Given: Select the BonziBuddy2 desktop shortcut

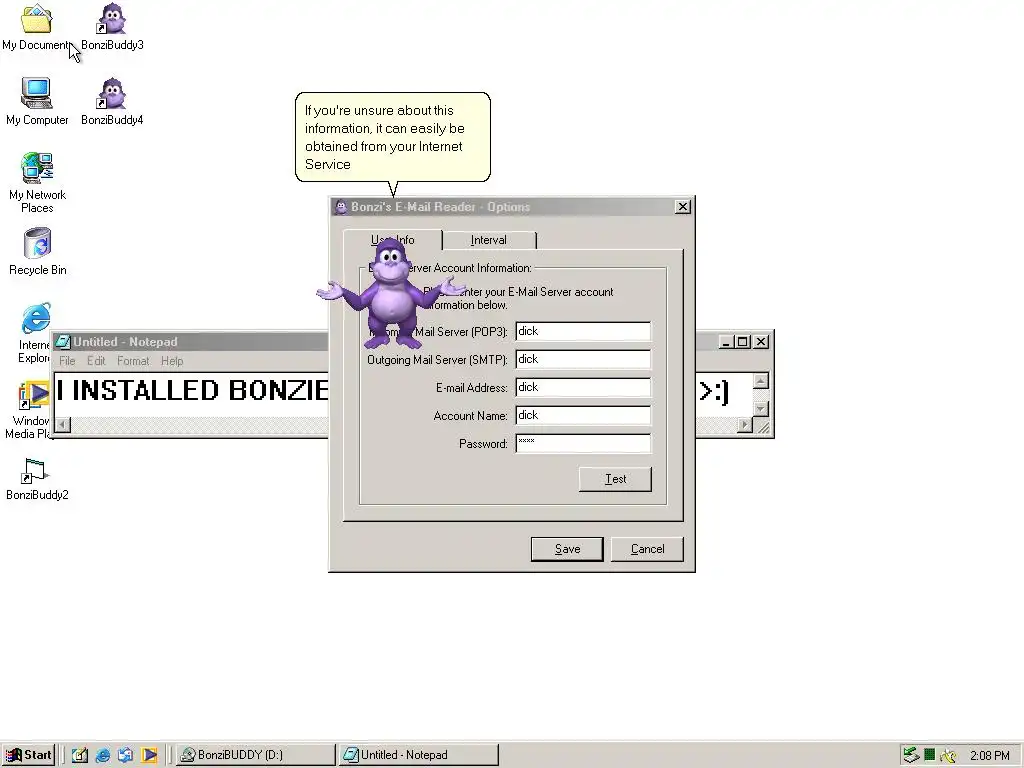Looking at the screenshot, I should pyautogui.click(x=37, y=479).
